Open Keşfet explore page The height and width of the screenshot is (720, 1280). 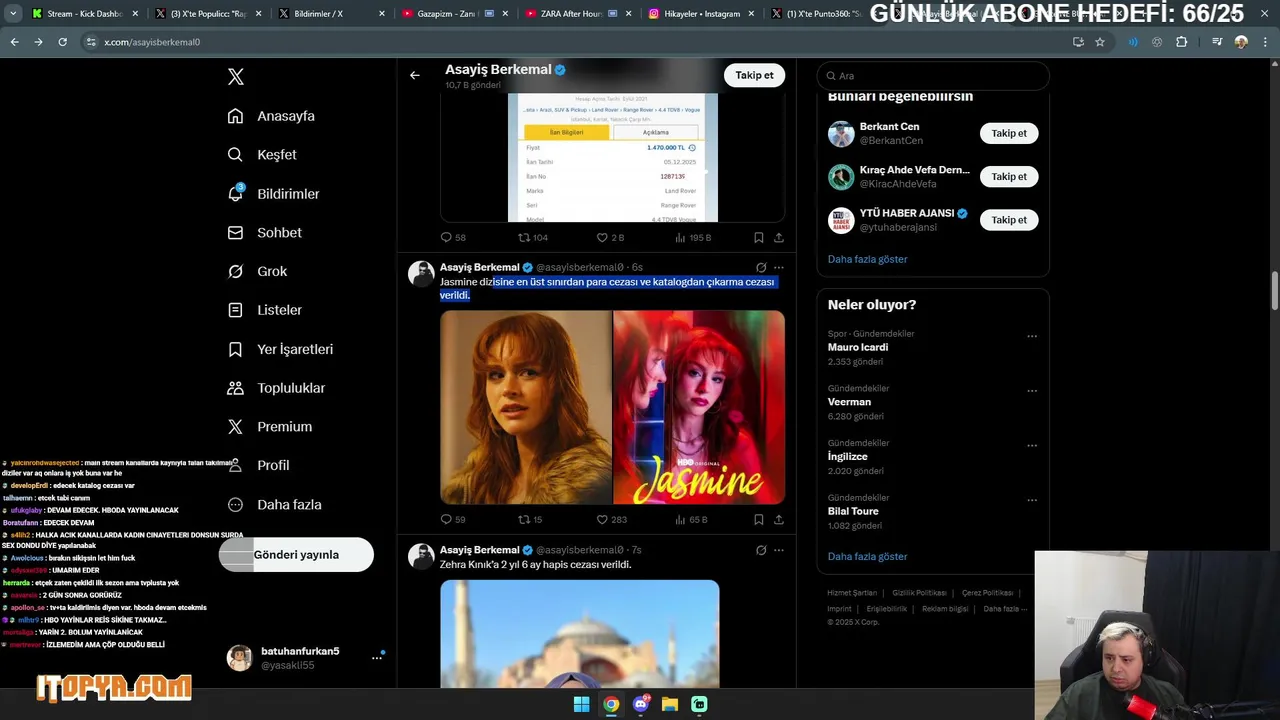point(262,155)
